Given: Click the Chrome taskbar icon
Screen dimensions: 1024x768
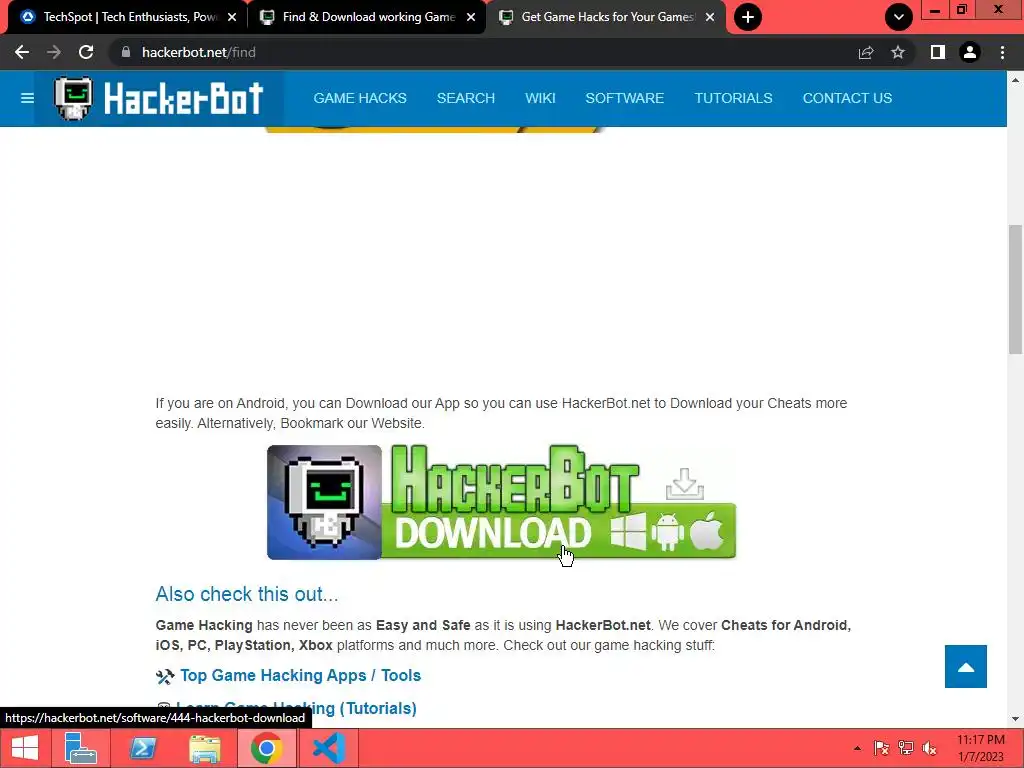Looking at the screenshot, I should click(266, 748).
